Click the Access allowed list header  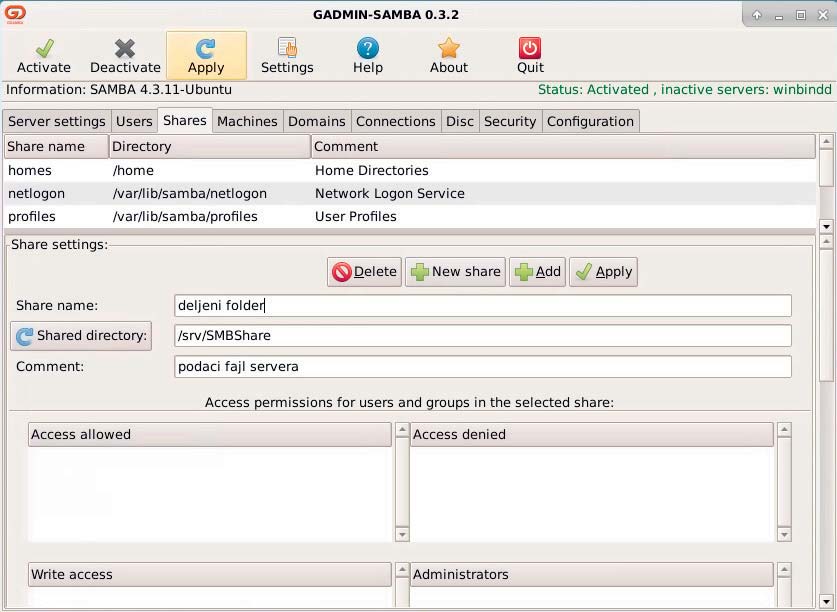[x=210, y=435]
